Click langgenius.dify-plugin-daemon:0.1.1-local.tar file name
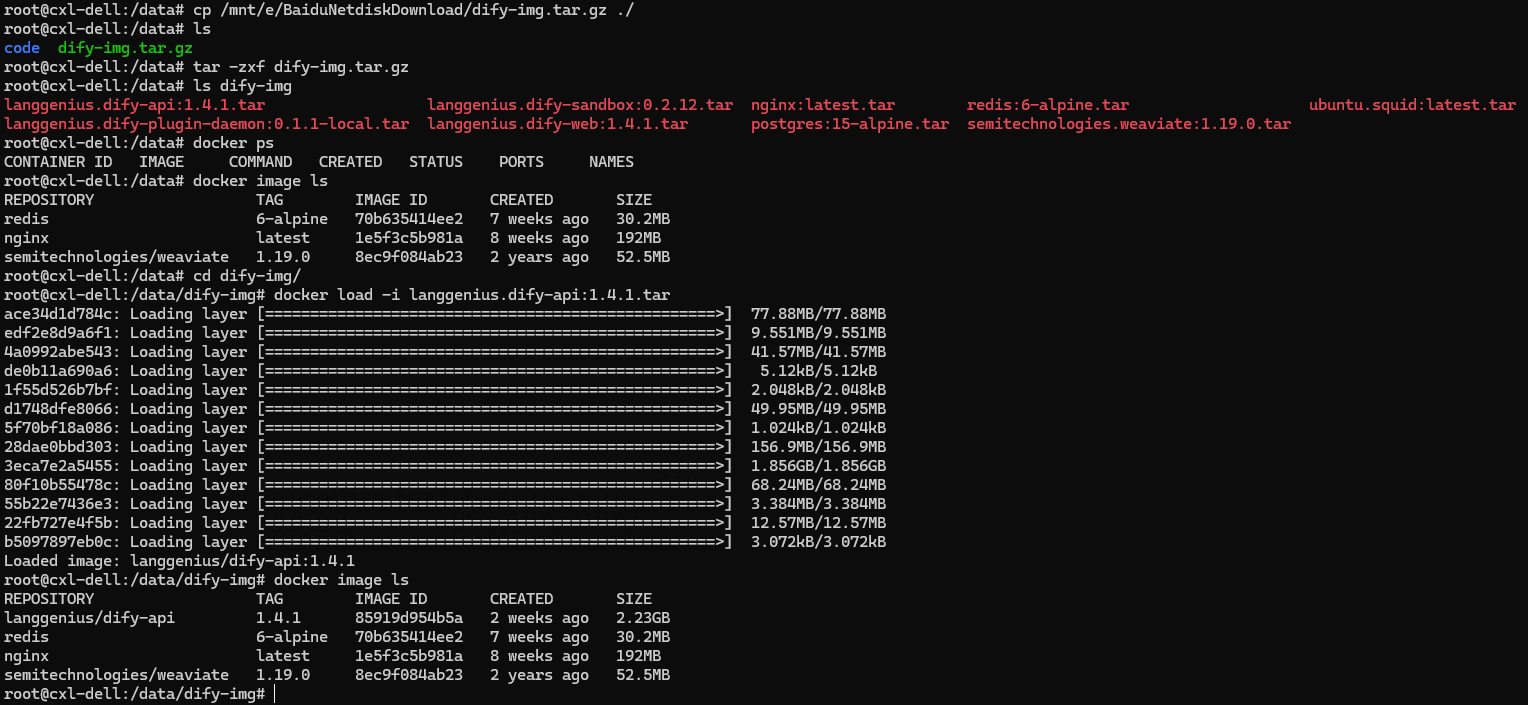This screenshot has width=1528, height=705. click(x=206, y=124)
